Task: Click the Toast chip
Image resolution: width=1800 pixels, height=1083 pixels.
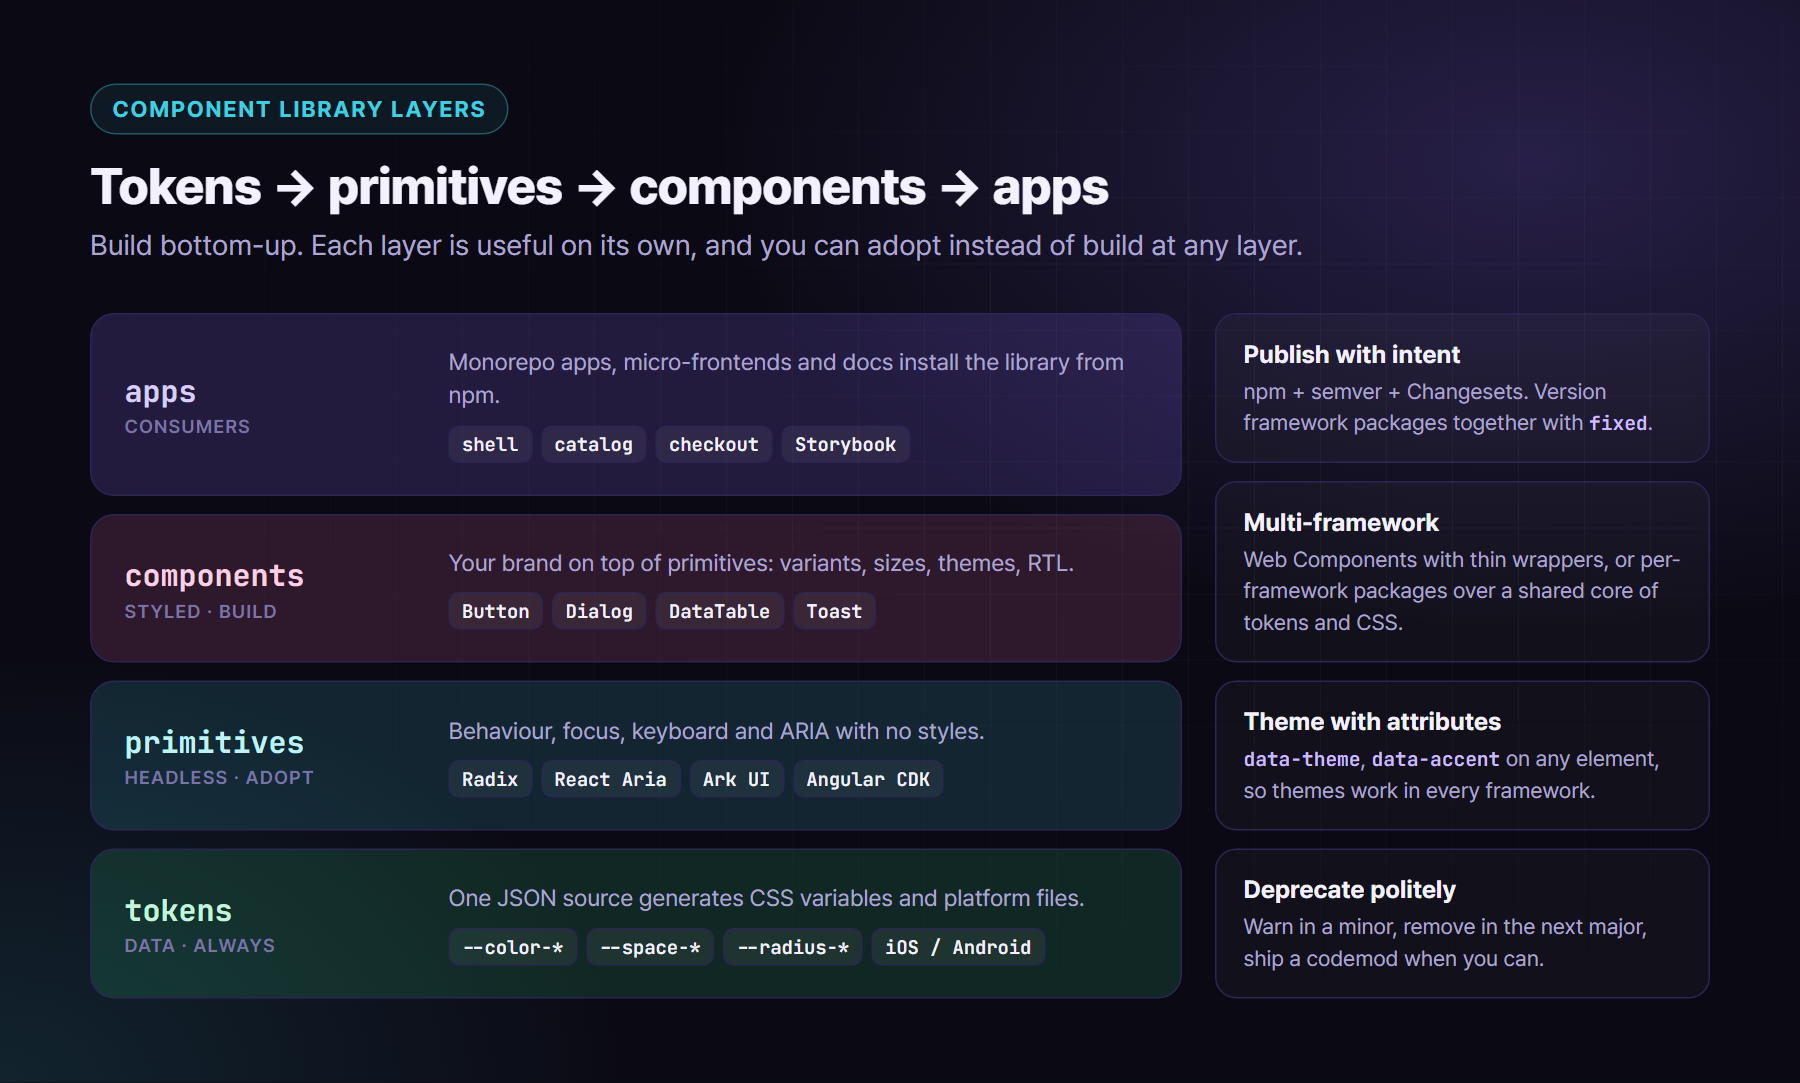Action: [x=834, y=611]
